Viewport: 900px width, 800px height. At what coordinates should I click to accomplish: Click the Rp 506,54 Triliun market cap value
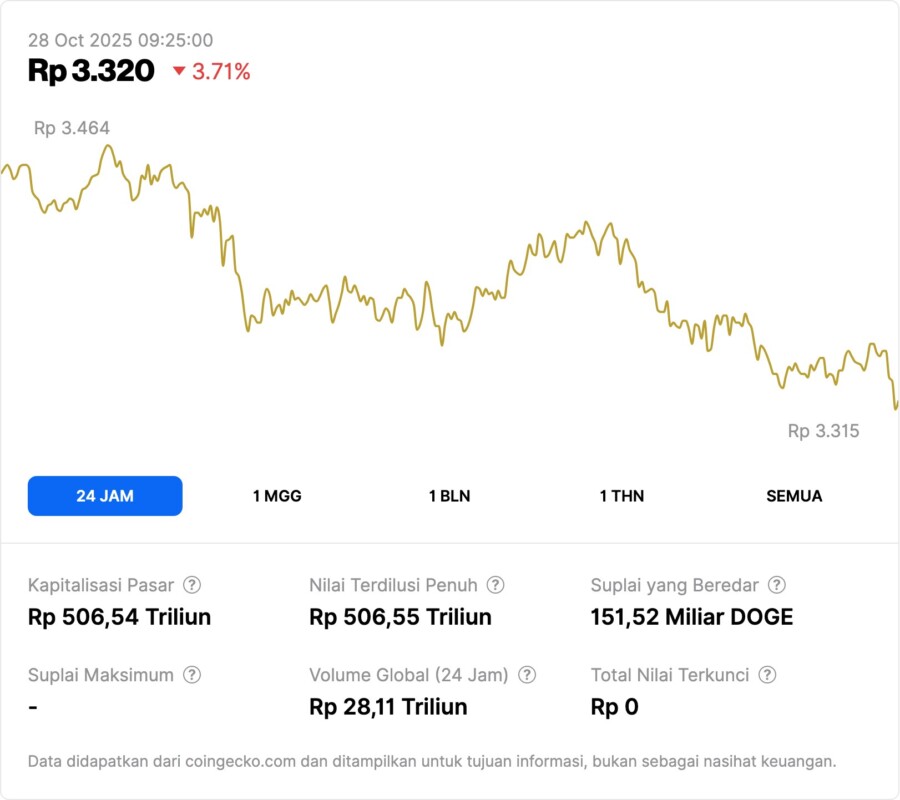coord(119,617)
